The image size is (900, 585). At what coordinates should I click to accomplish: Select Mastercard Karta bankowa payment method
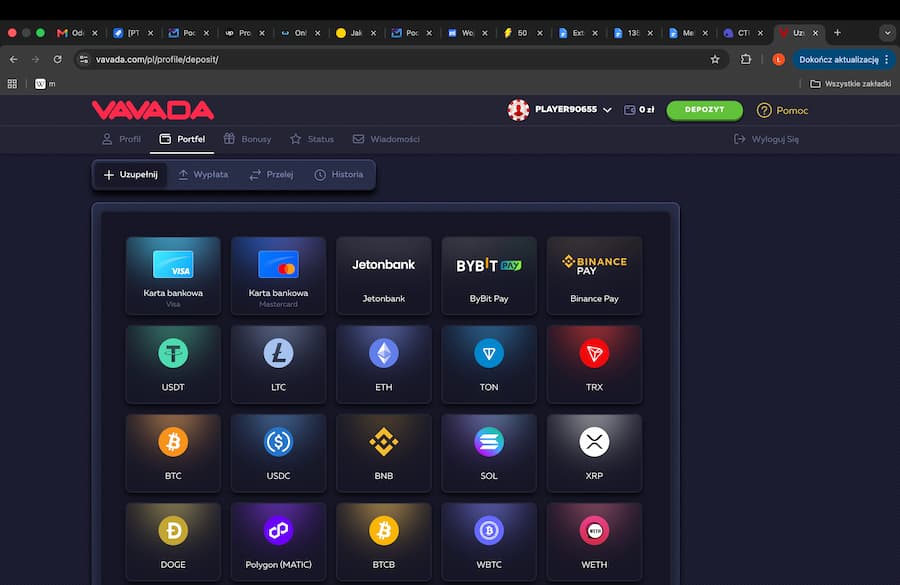point(278,276)
